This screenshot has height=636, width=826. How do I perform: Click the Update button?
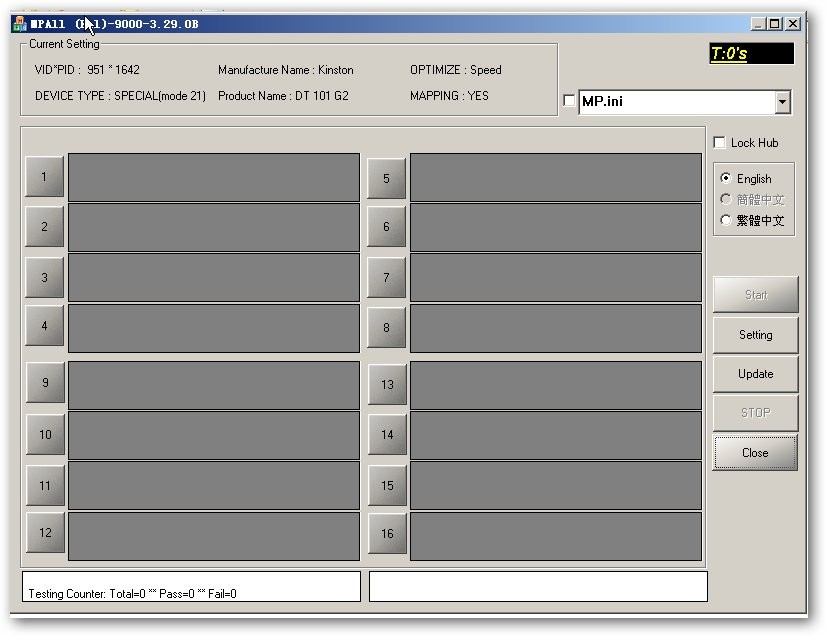[x=755, y=374]
